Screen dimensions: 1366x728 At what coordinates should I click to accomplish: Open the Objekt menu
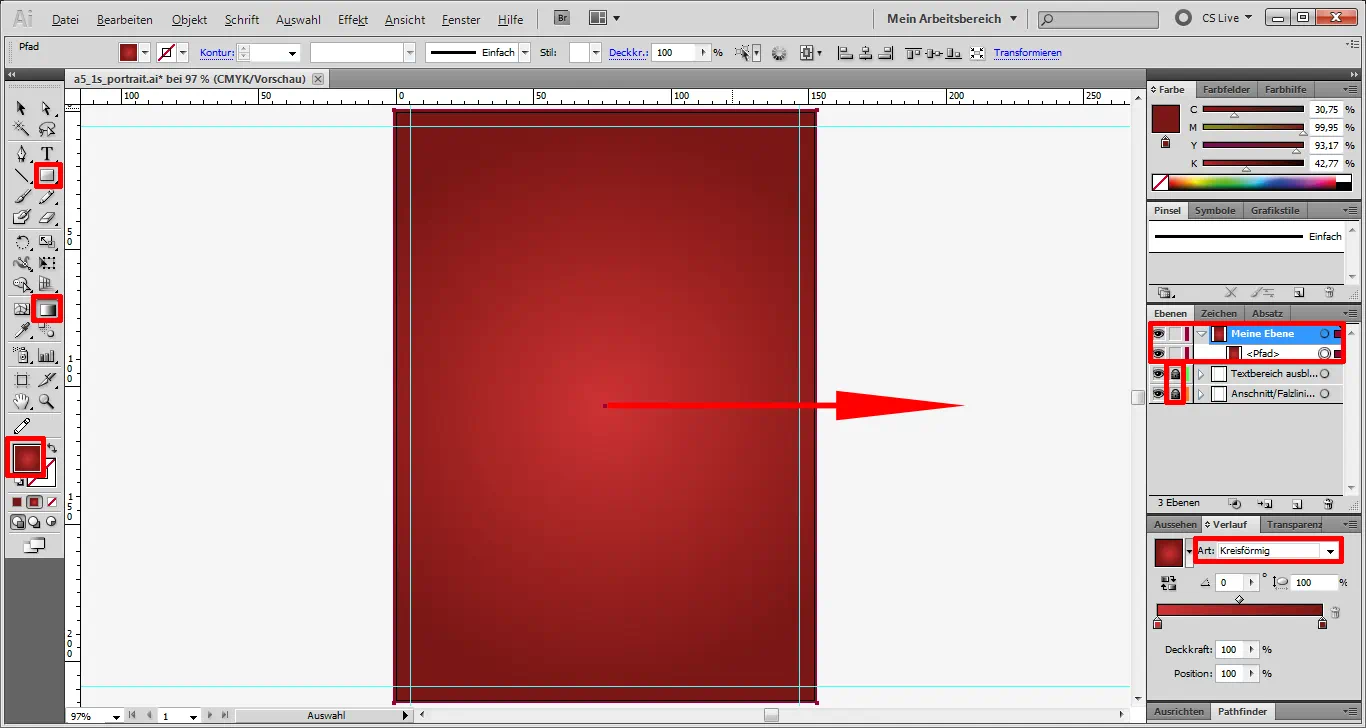pyautogui.click(x=189, y=19)
